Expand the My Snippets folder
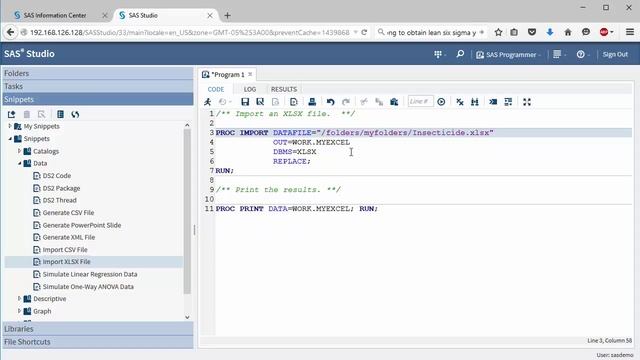The height and width of the screenshot is (360, 640). 10,126
